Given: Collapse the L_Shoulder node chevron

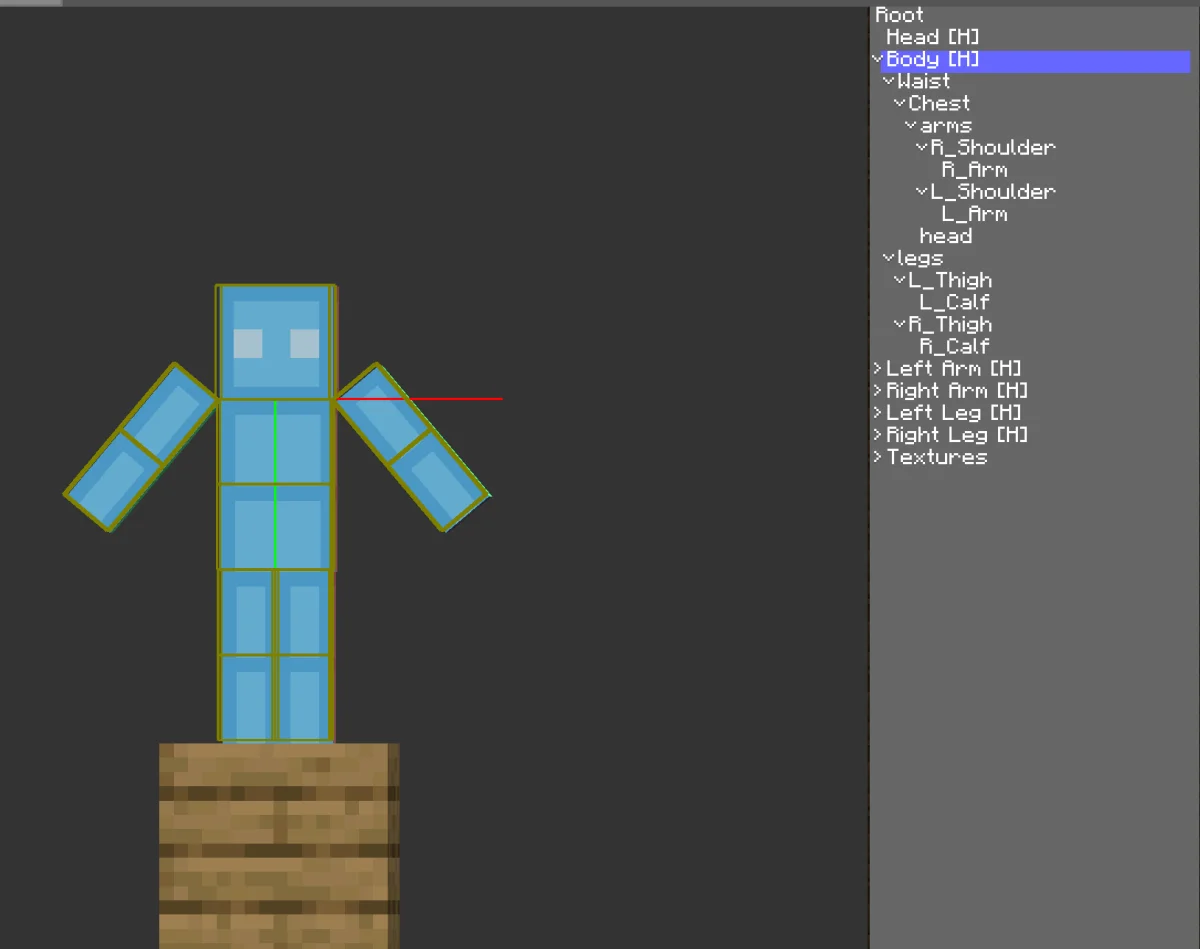Looking at the screenshot, I should pos(922,192).
